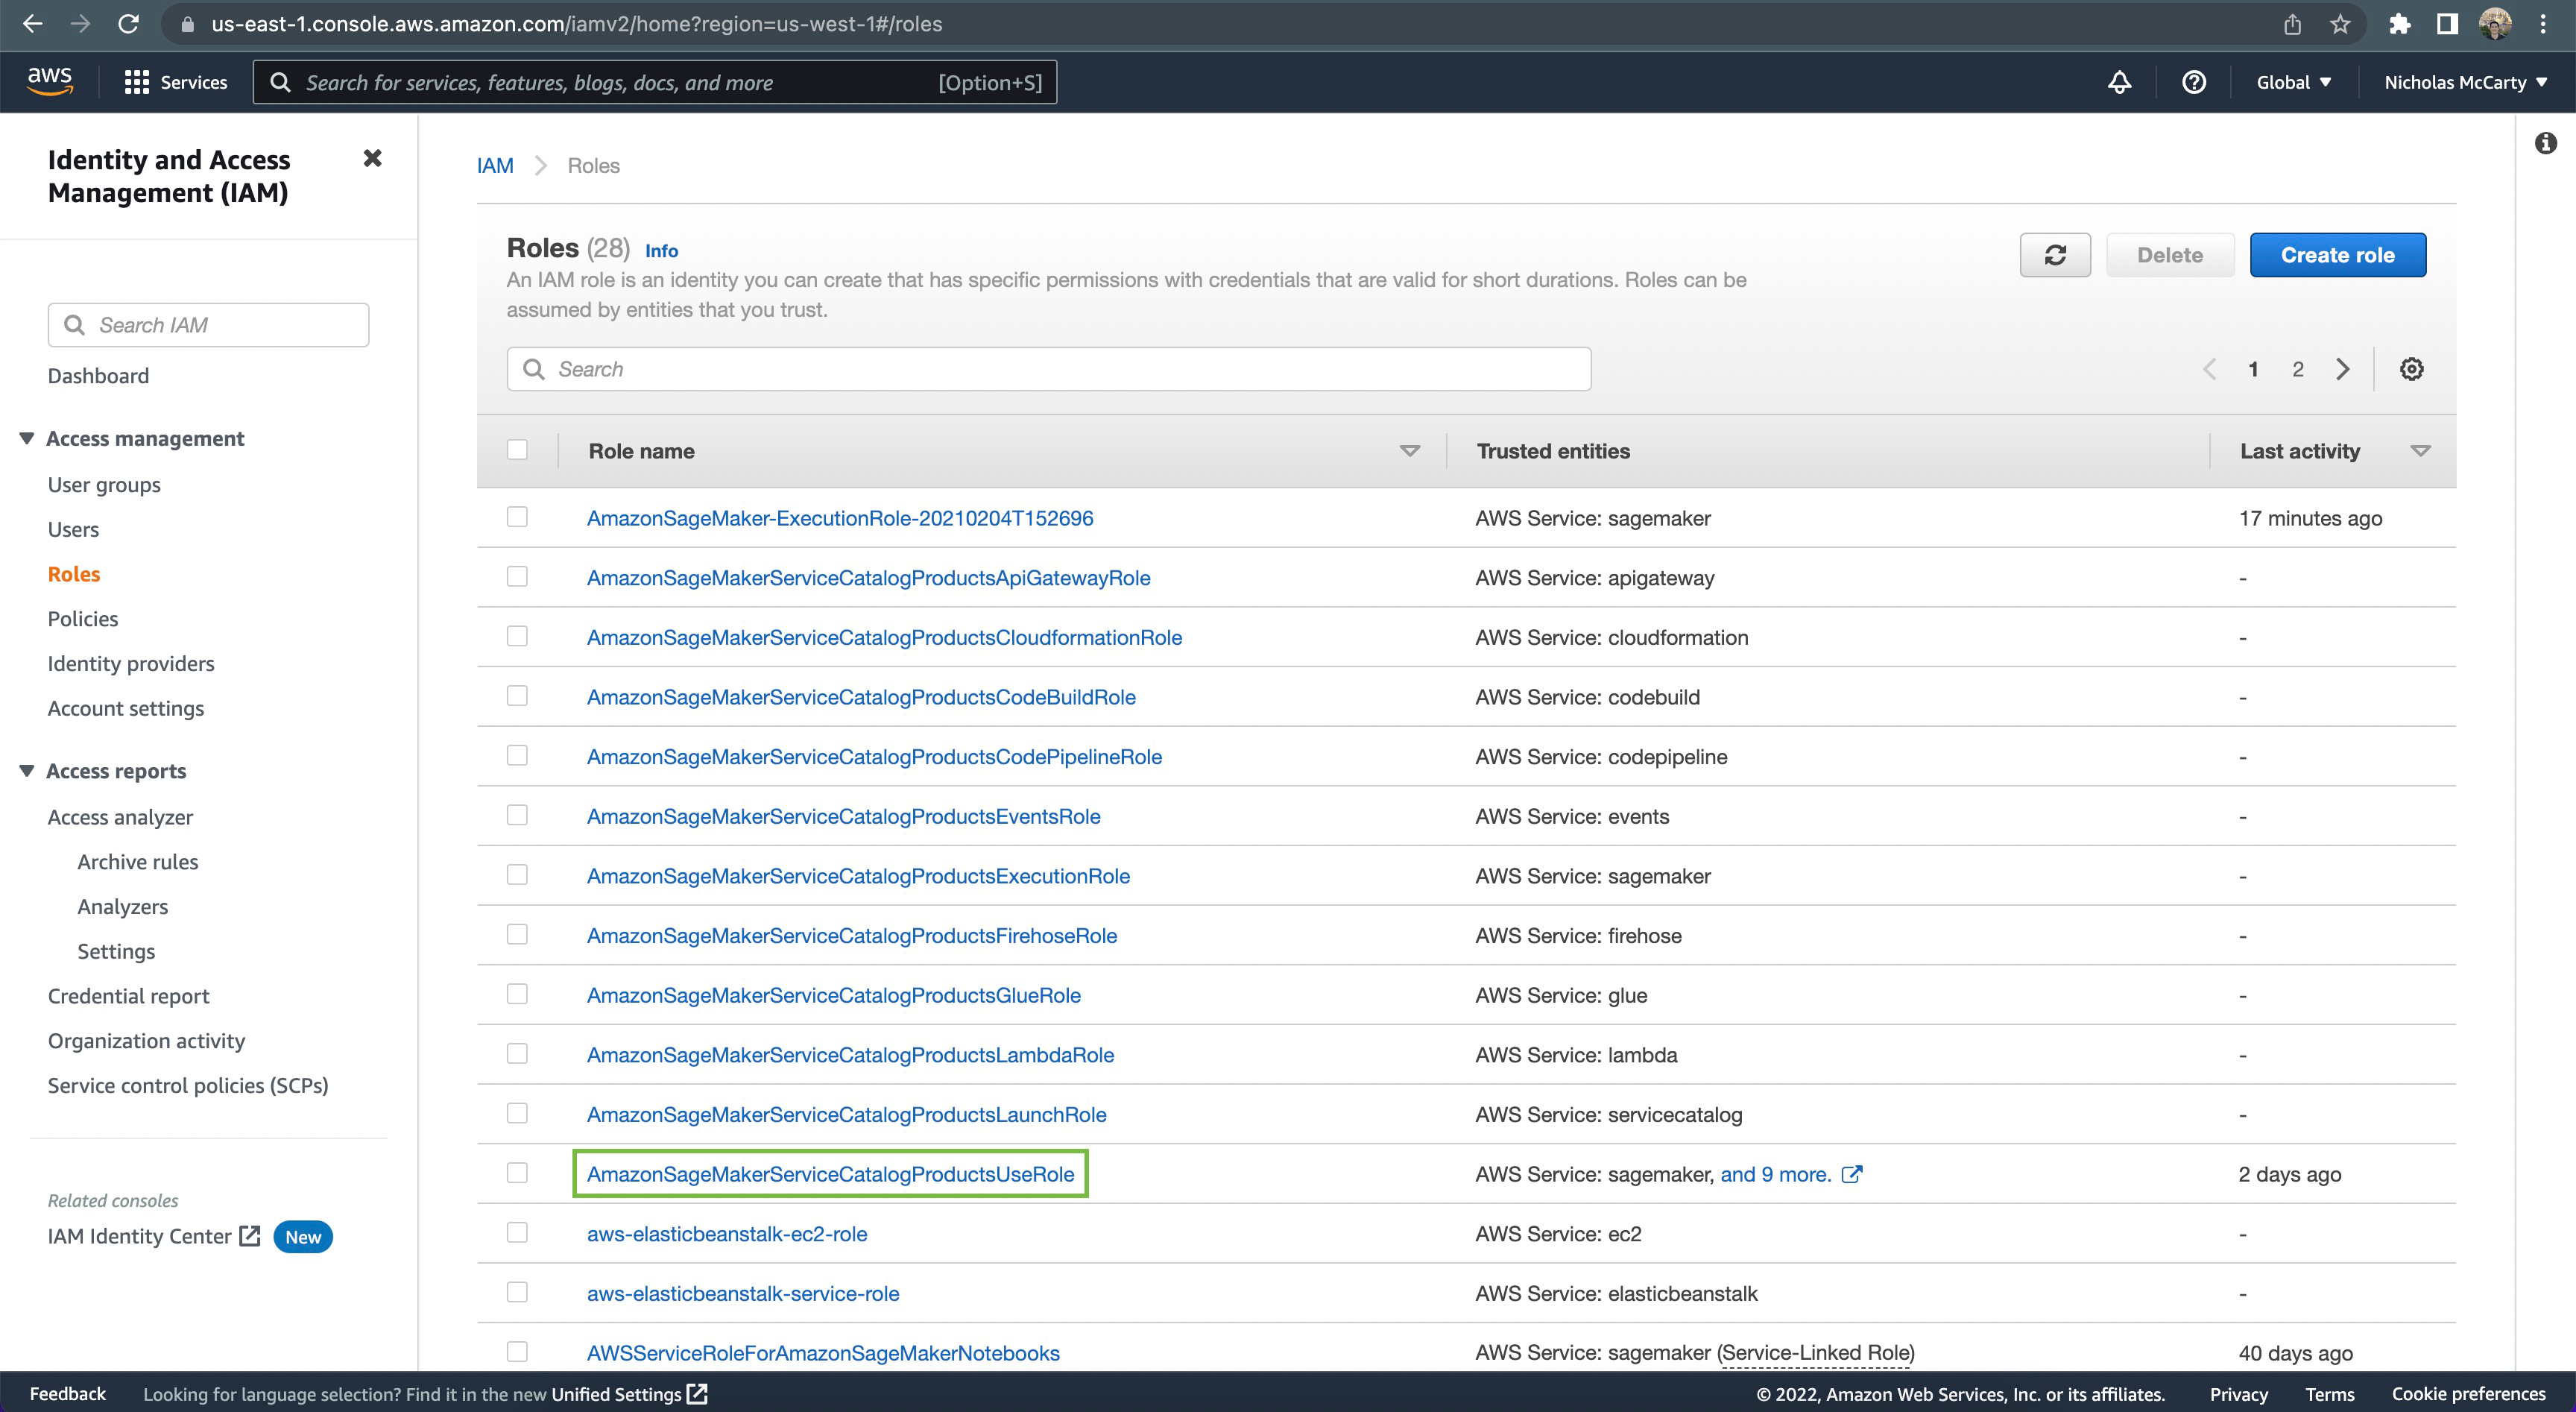The width and height of the screenshot is (2576, 1412).
Task: Open the notifications bell
Action: point(2119,82)
